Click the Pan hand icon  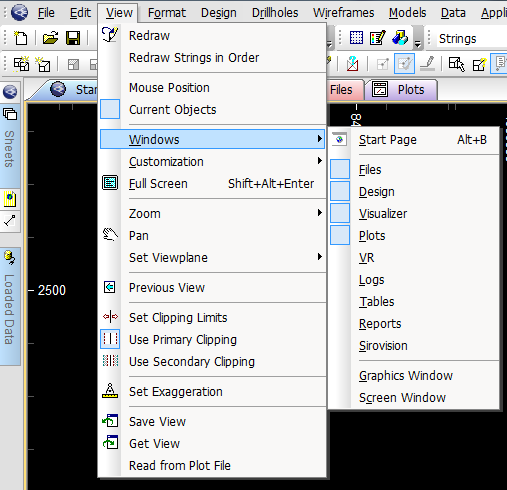pyautogui.click(x=110, y=235)
